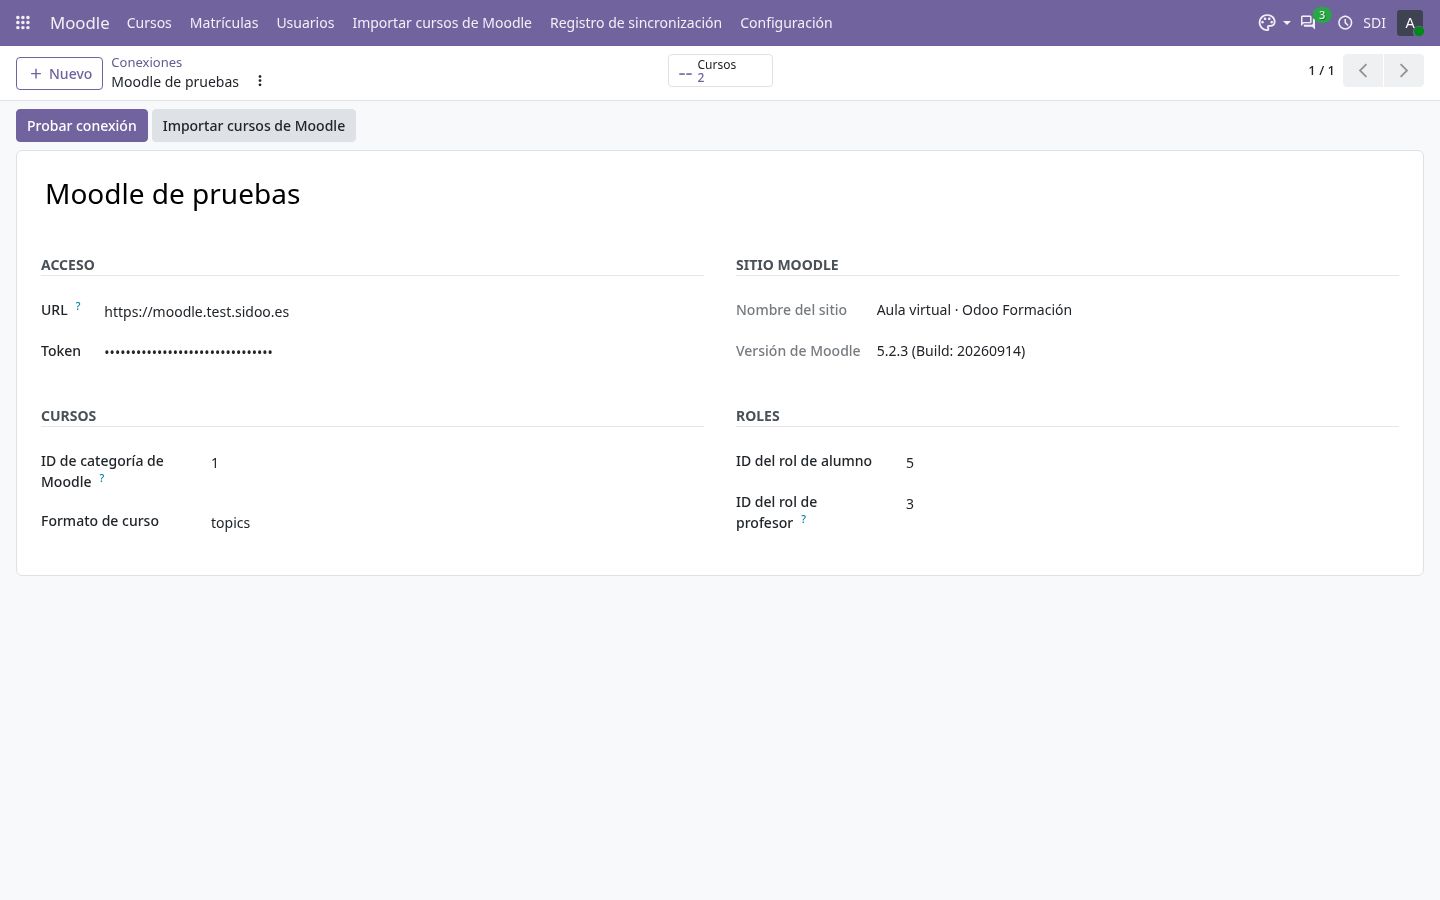Open the apps grid home menu
This screenshot has width=1440, height=900.
tap(23, 22)
